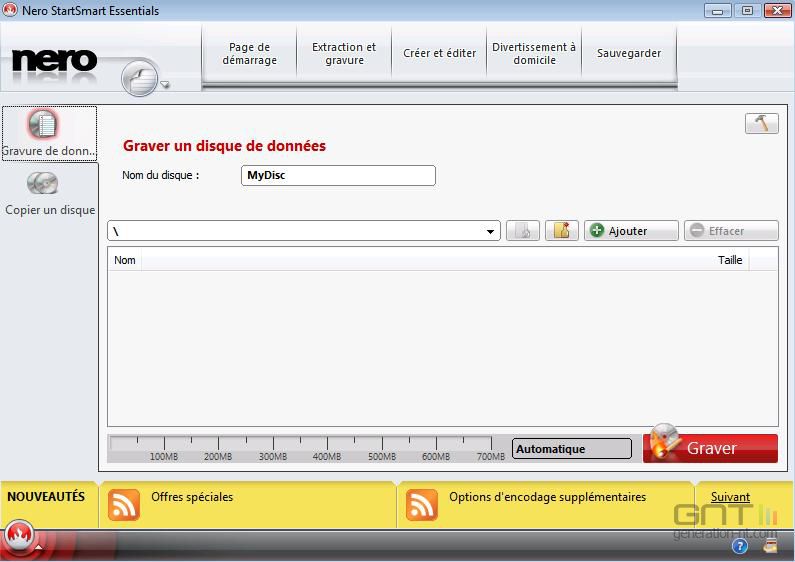
Task: Go to Divertissement à domicile tab
Action: (534, 53)
